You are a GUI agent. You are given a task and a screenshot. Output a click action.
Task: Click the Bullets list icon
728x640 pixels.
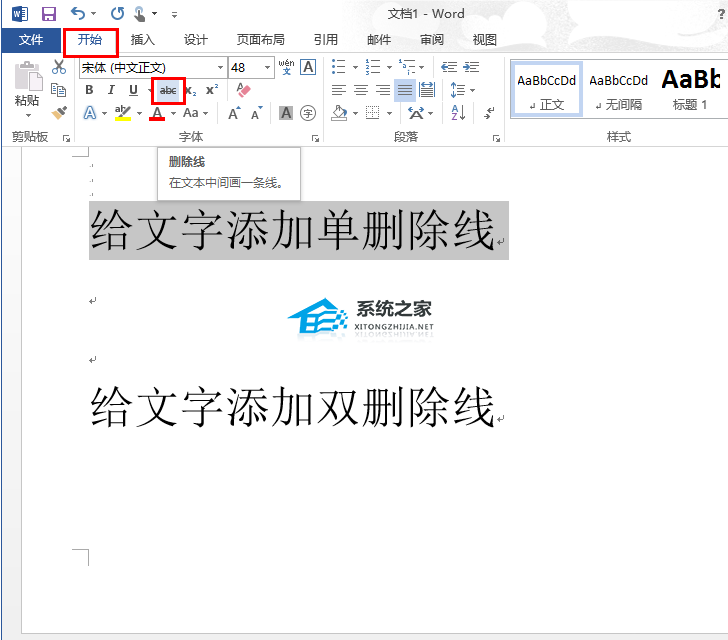[x=339, y=67]
